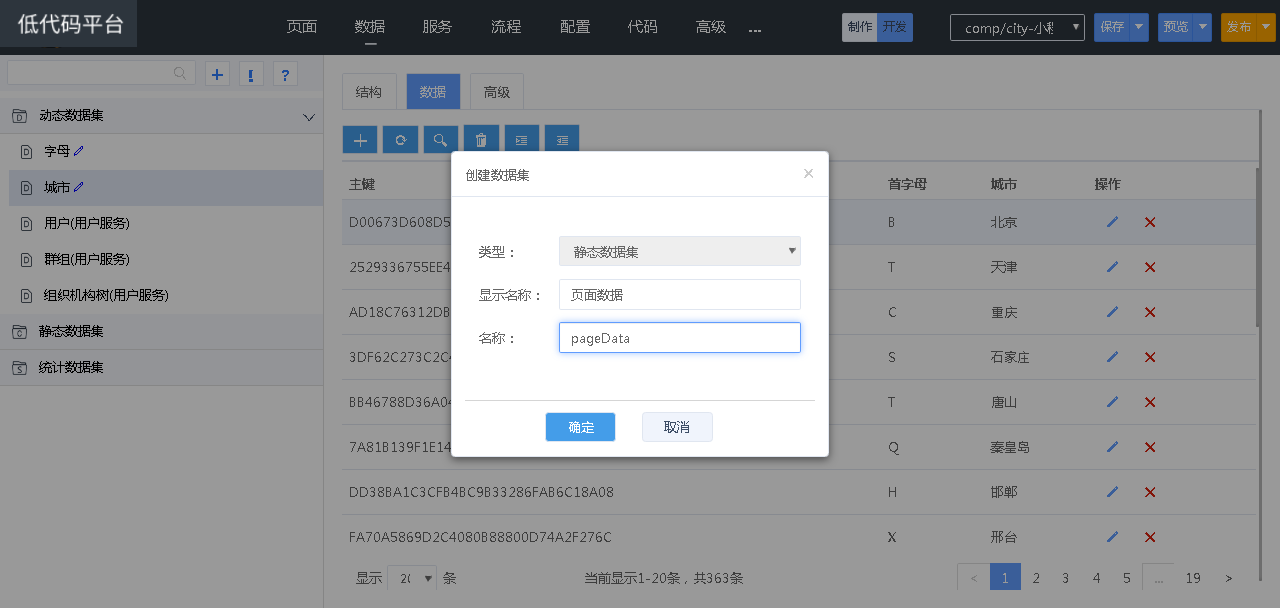This screenshot has width=1280, height=608.
Task: Click the question mark help icon
Action: pyautogui.click(x=285, y=74)
